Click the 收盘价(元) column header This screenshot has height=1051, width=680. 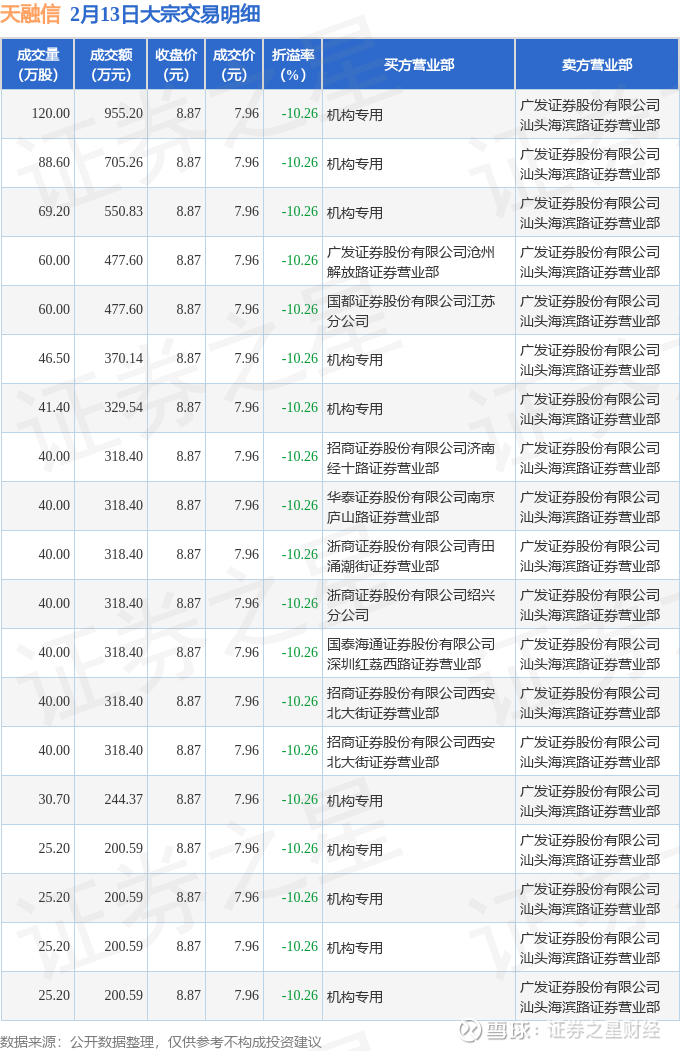[x=176, y=64]
